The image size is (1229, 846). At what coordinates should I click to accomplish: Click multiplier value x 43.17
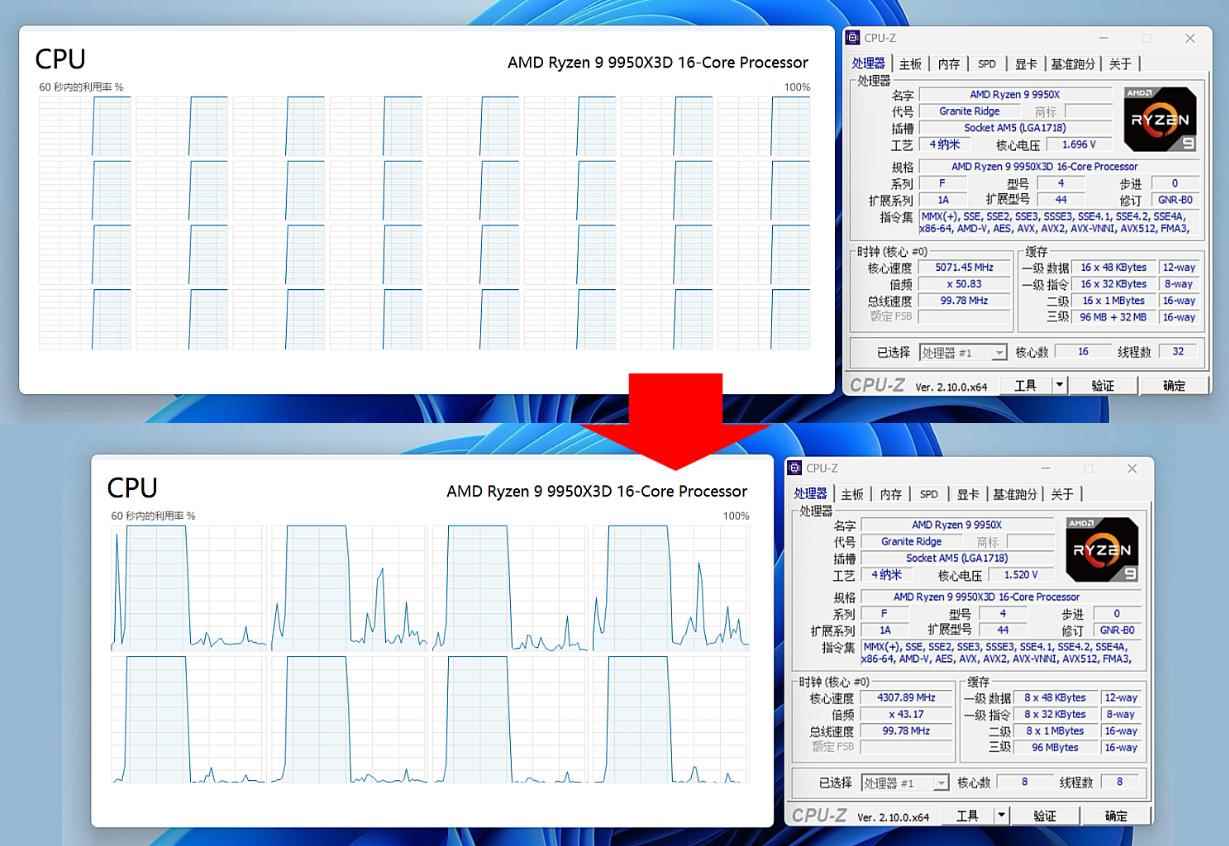906,714
